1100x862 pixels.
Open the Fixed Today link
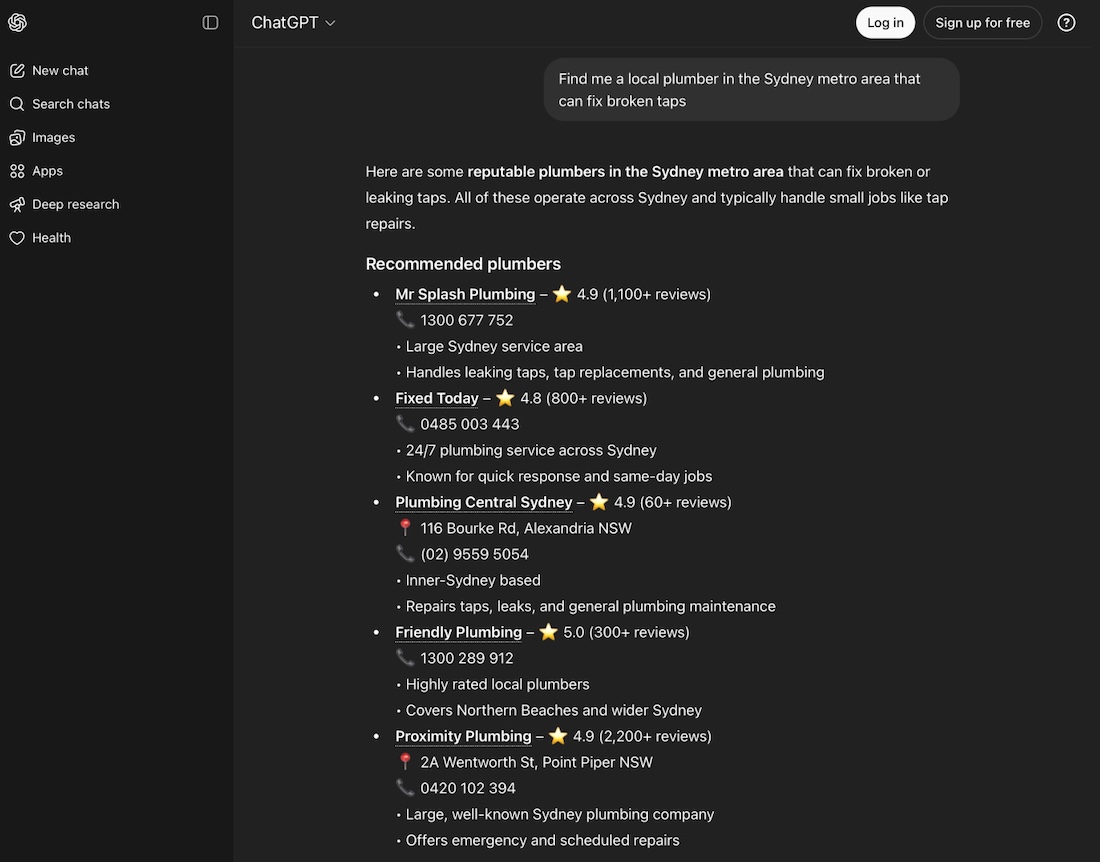click(x=436, y=397)
